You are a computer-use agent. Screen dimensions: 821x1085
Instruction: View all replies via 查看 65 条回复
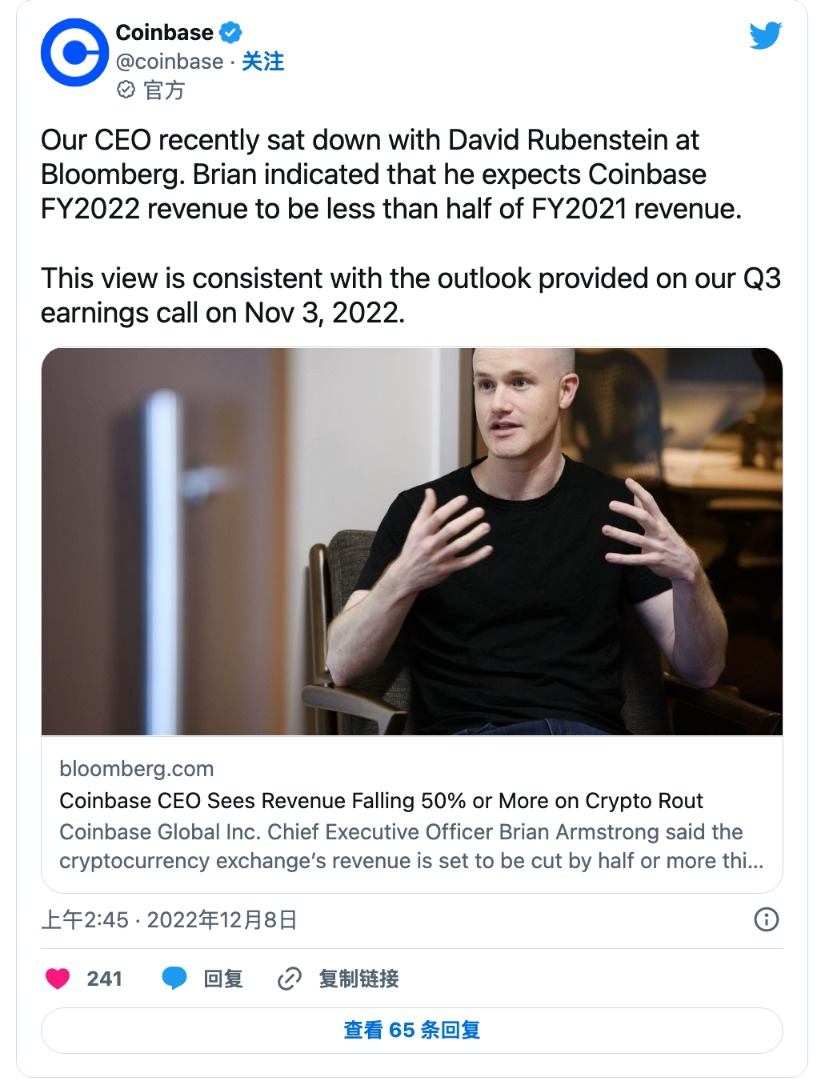(x=411, y=1029)
